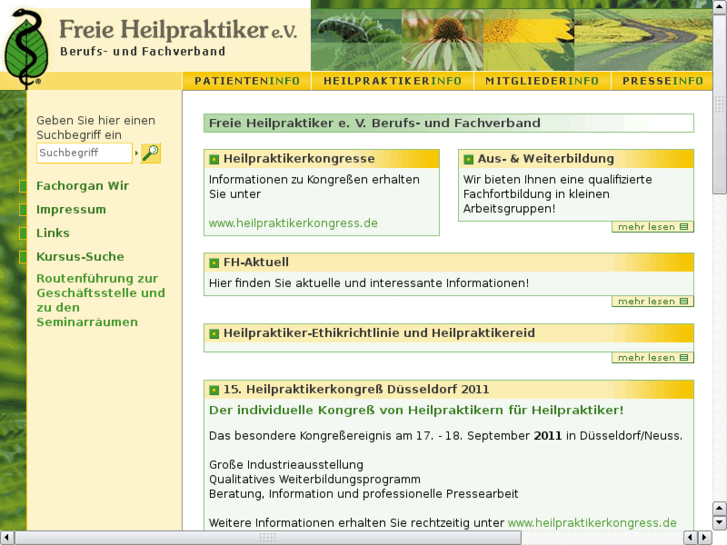Open the Links sidebar entry

coord(53,233)
